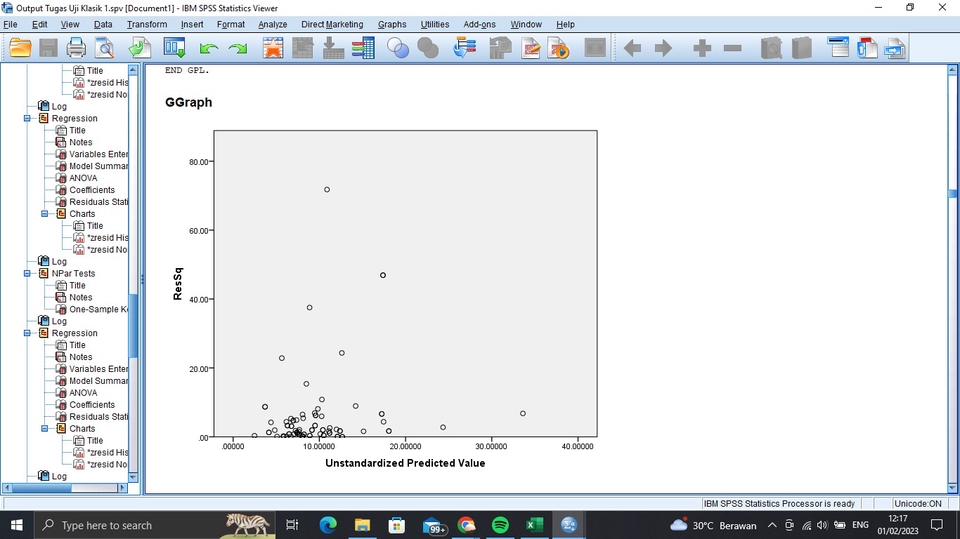
Task: Collapse the NPar Tests outline node
Action: (27, 273)
